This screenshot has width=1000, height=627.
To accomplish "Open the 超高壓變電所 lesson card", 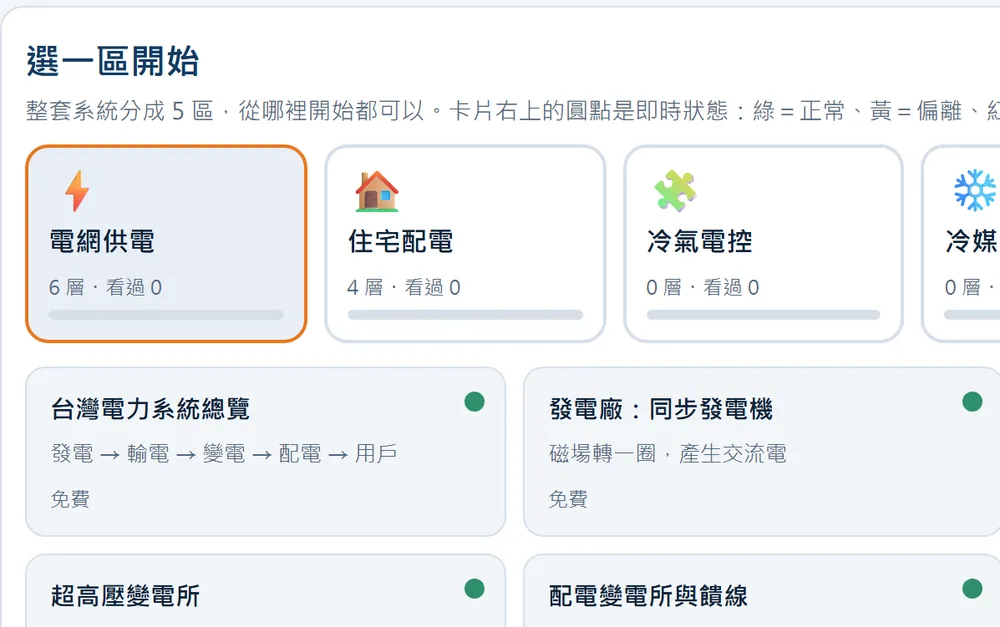I will (x=265, y=591).
